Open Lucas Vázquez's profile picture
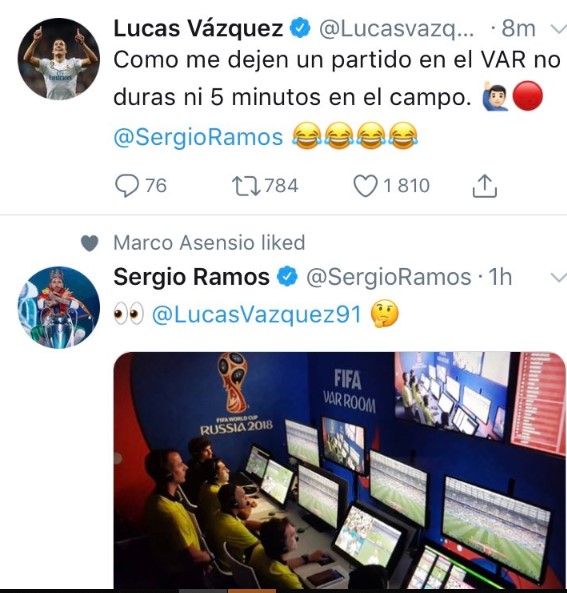The height and width of the screenshot is (593, 567). point(59,59)
